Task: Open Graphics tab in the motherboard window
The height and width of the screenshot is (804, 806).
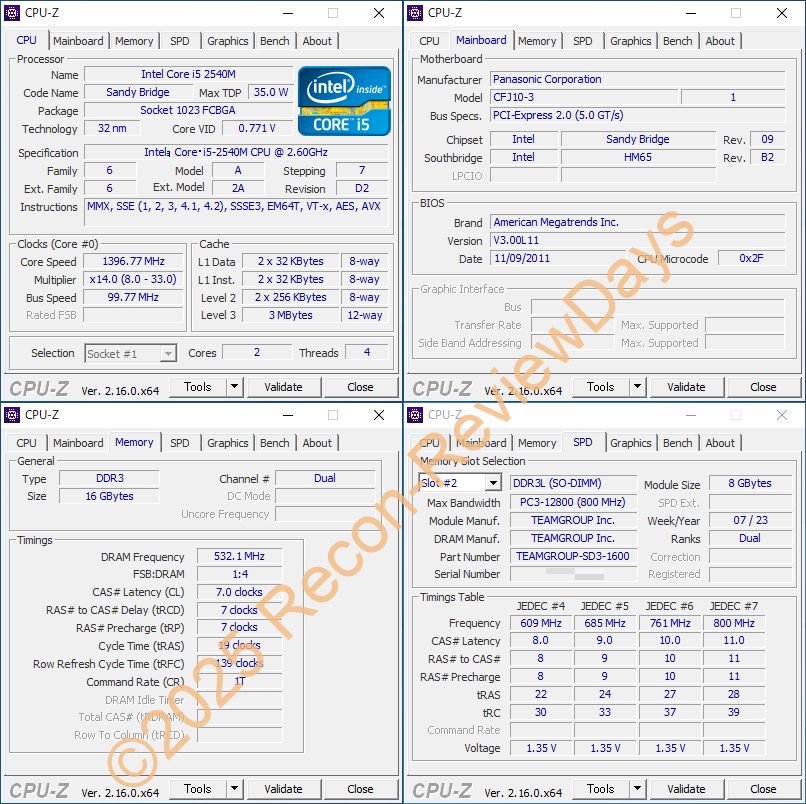Action: pyautogui.click(x=630, y=41)
